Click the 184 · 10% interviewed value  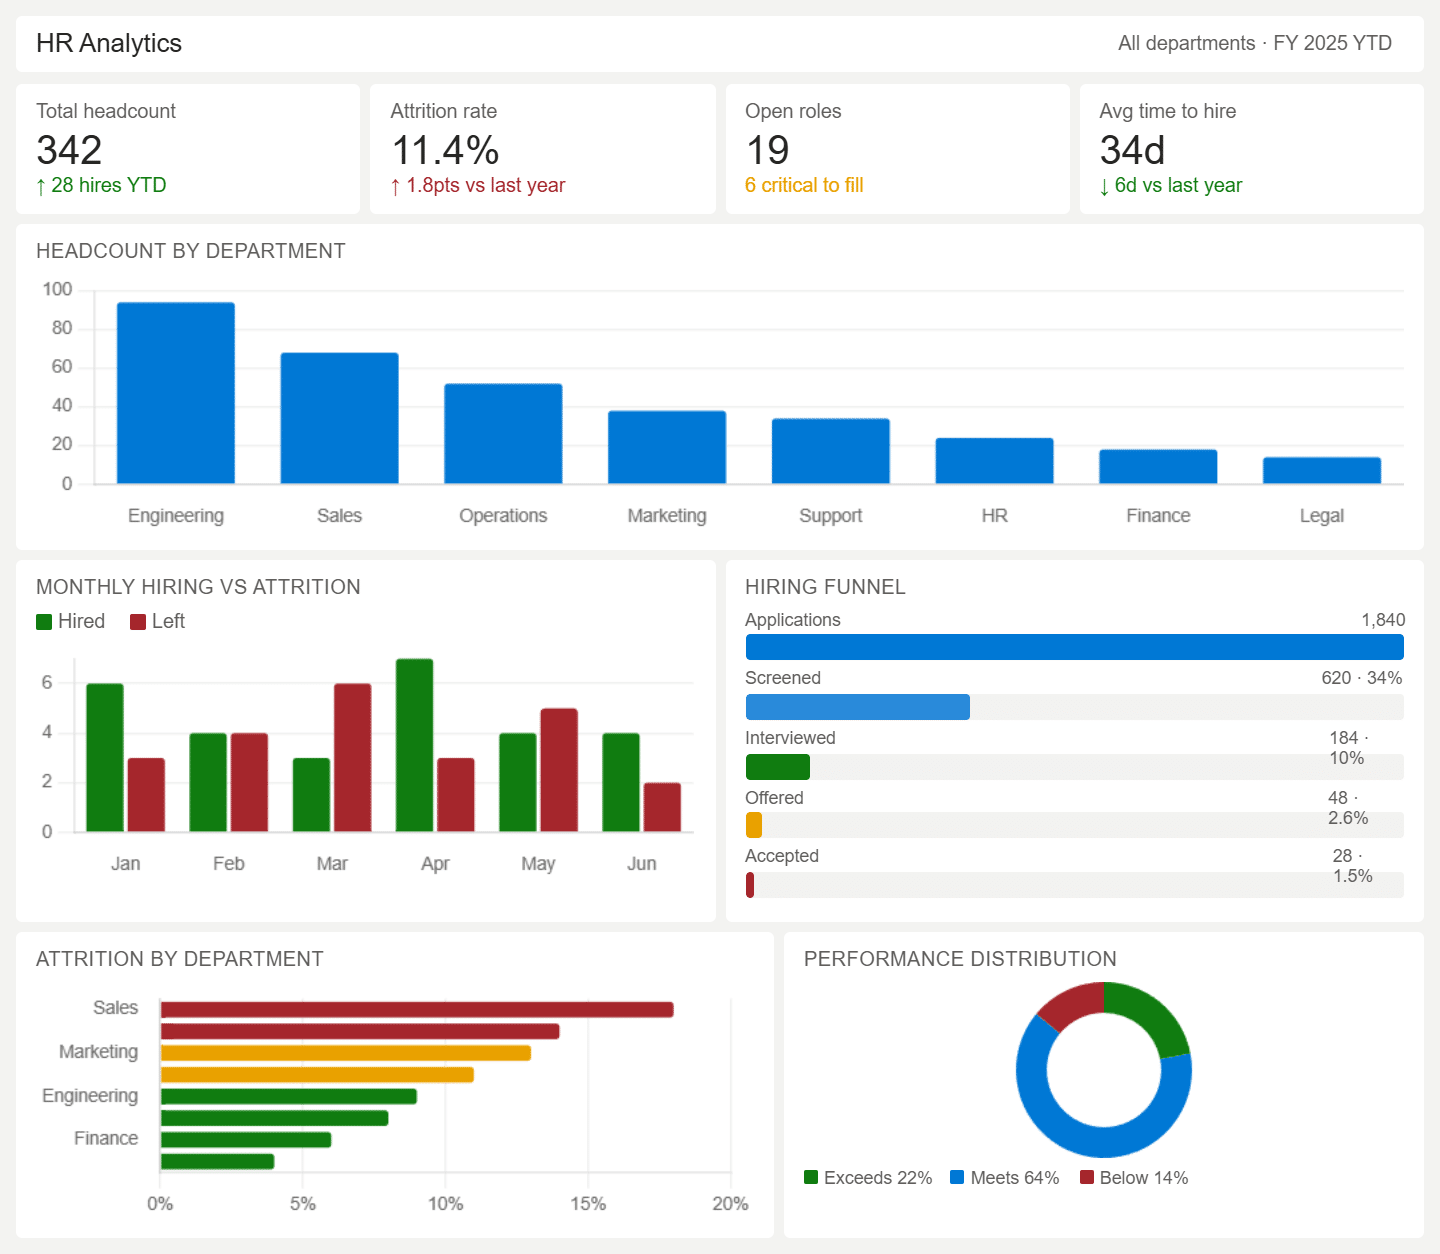tap(1348, 748)
